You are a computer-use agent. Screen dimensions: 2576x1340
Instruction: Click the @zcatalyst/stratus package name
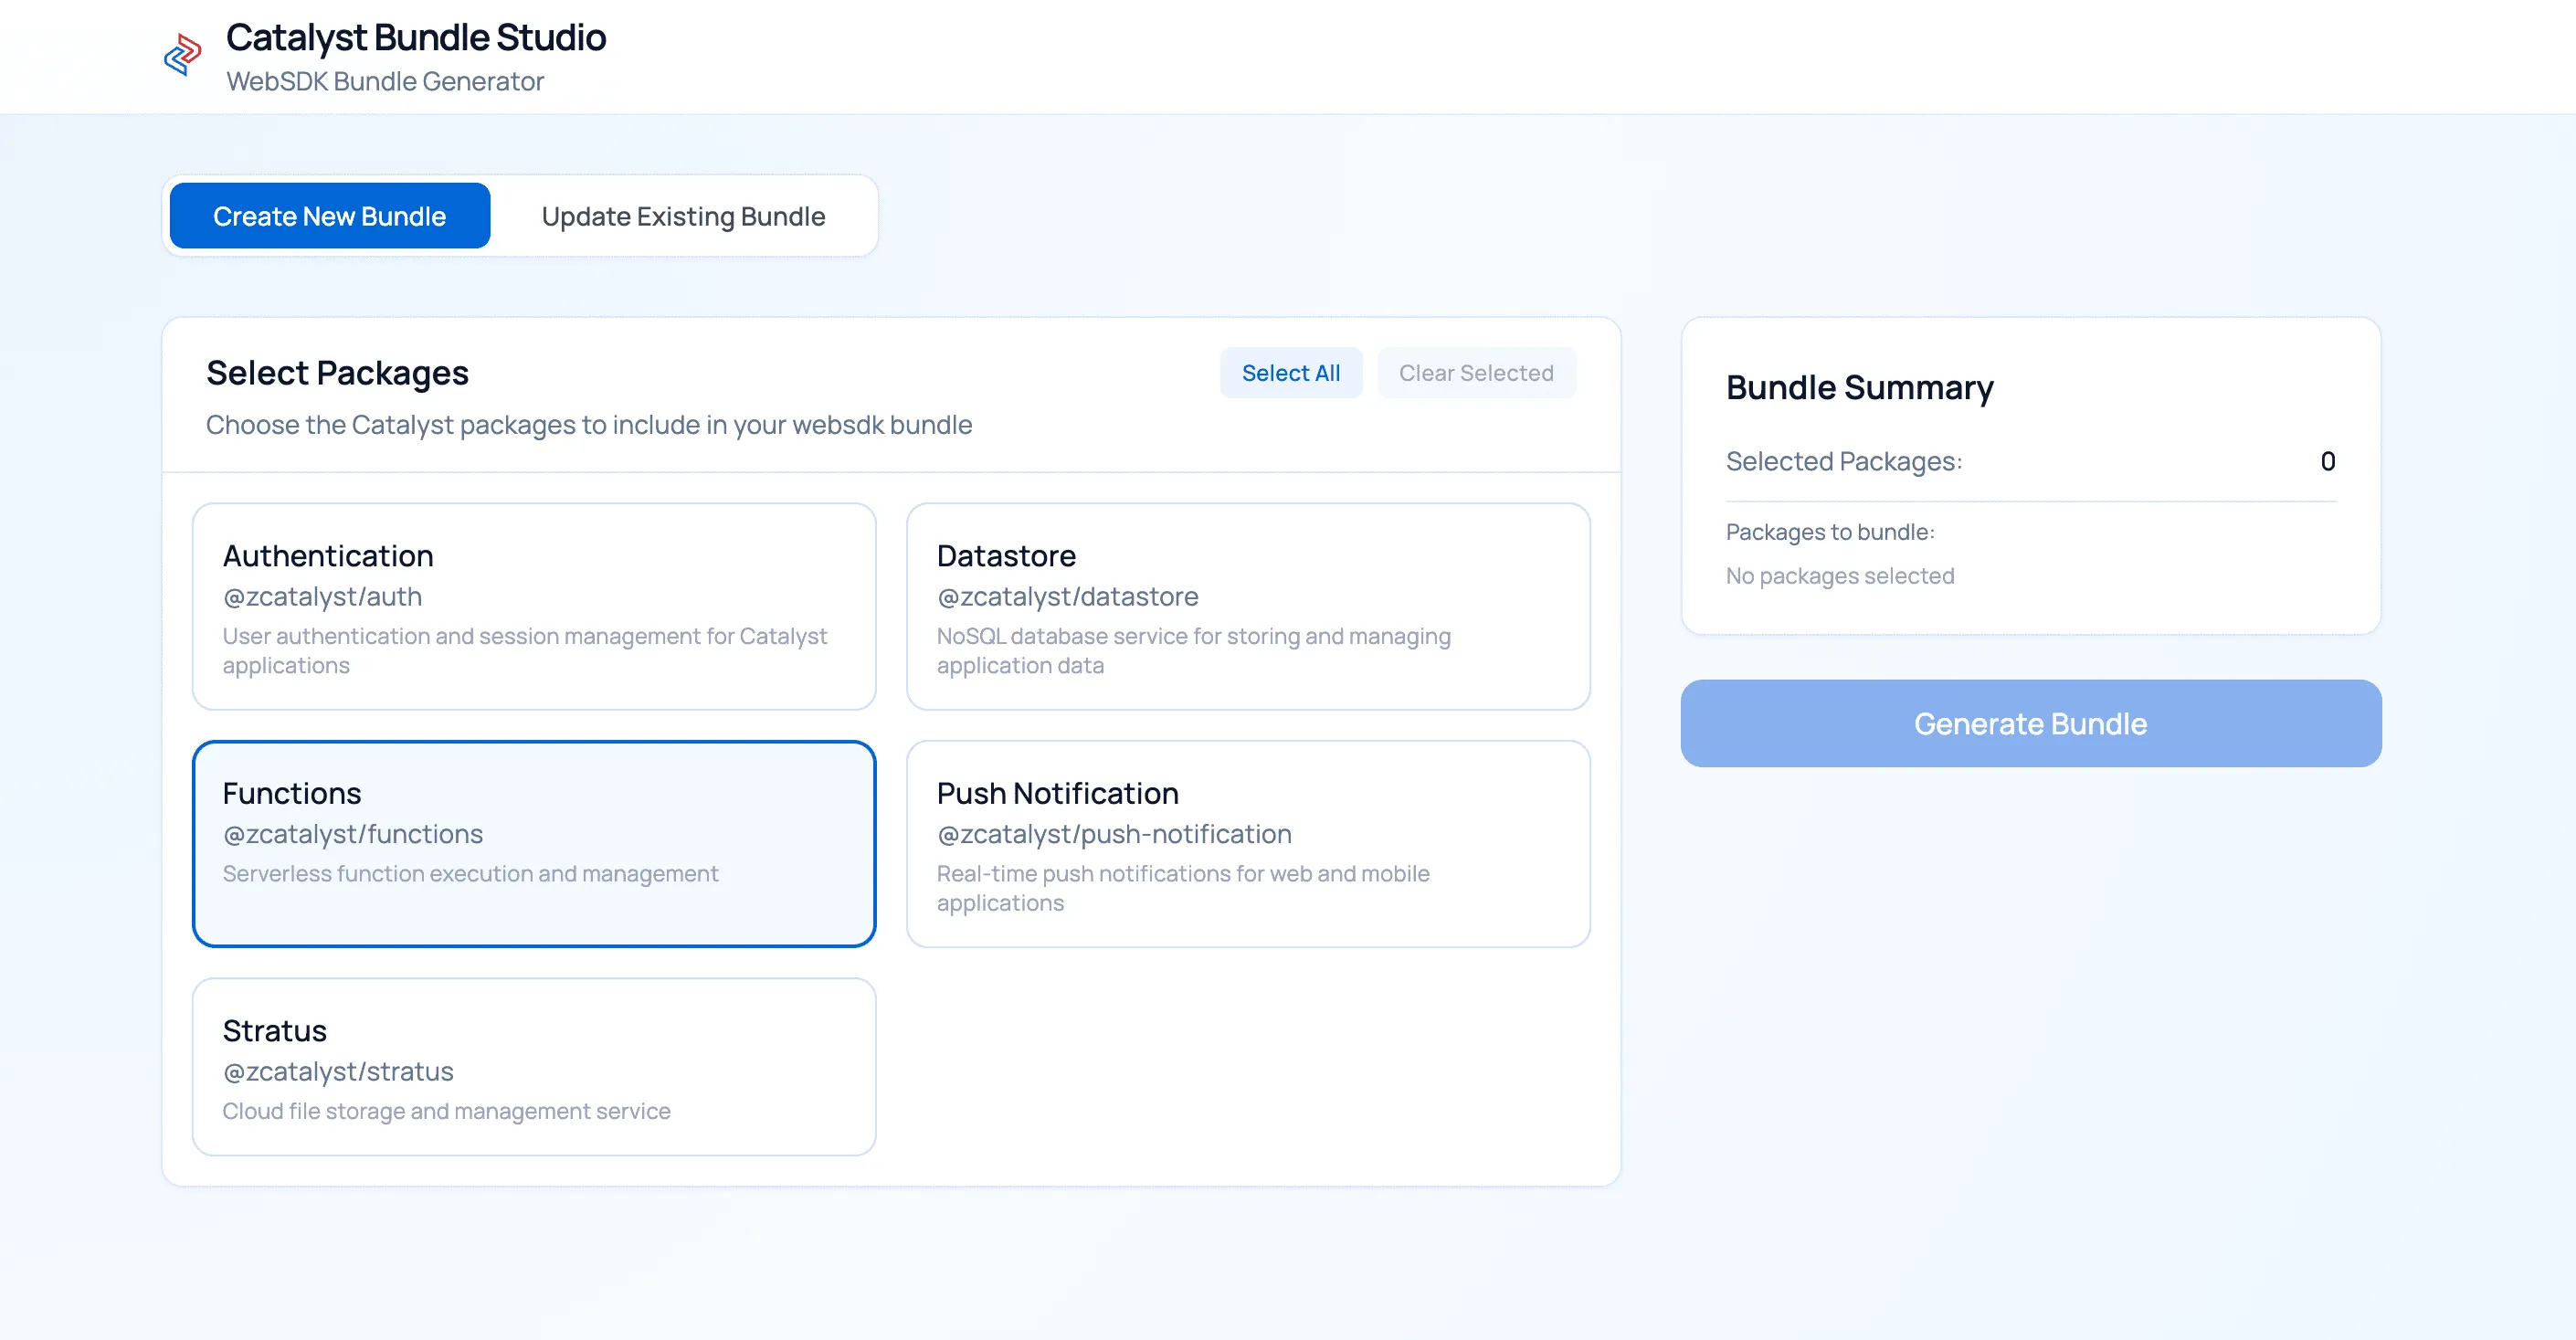(338, 1072)
